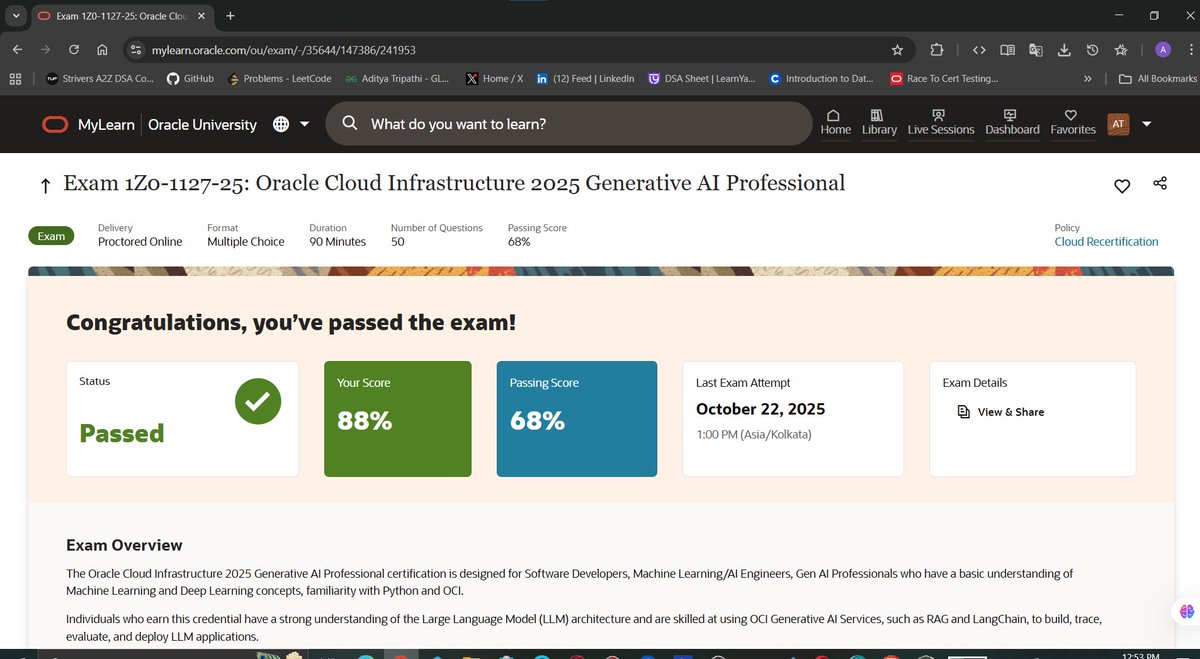Expand hidden bookmarks with double chevron
This screenshot has height=659, width=1200.
1087,79
